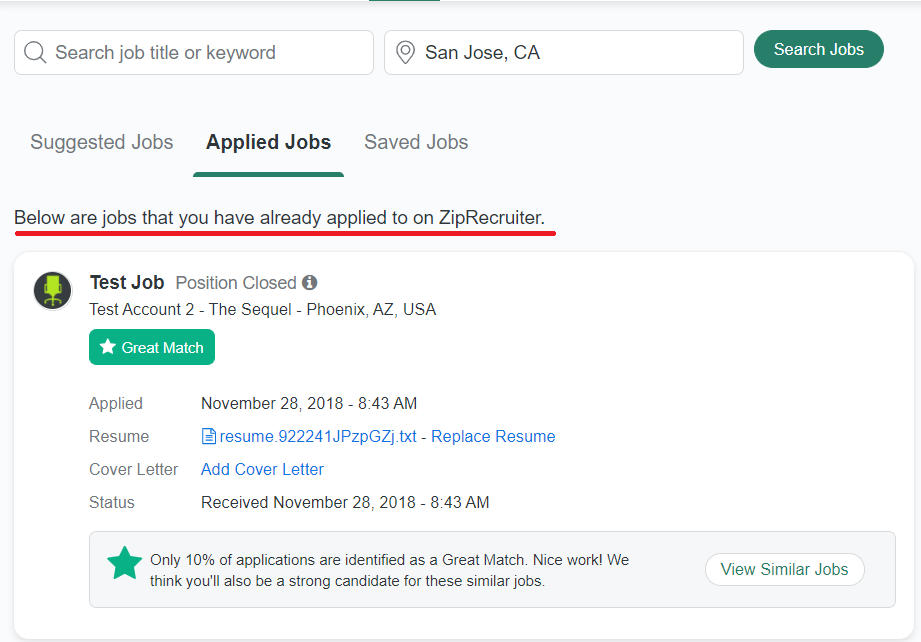Click the Add Cover Letter link
921x642 pixels.
262,469
